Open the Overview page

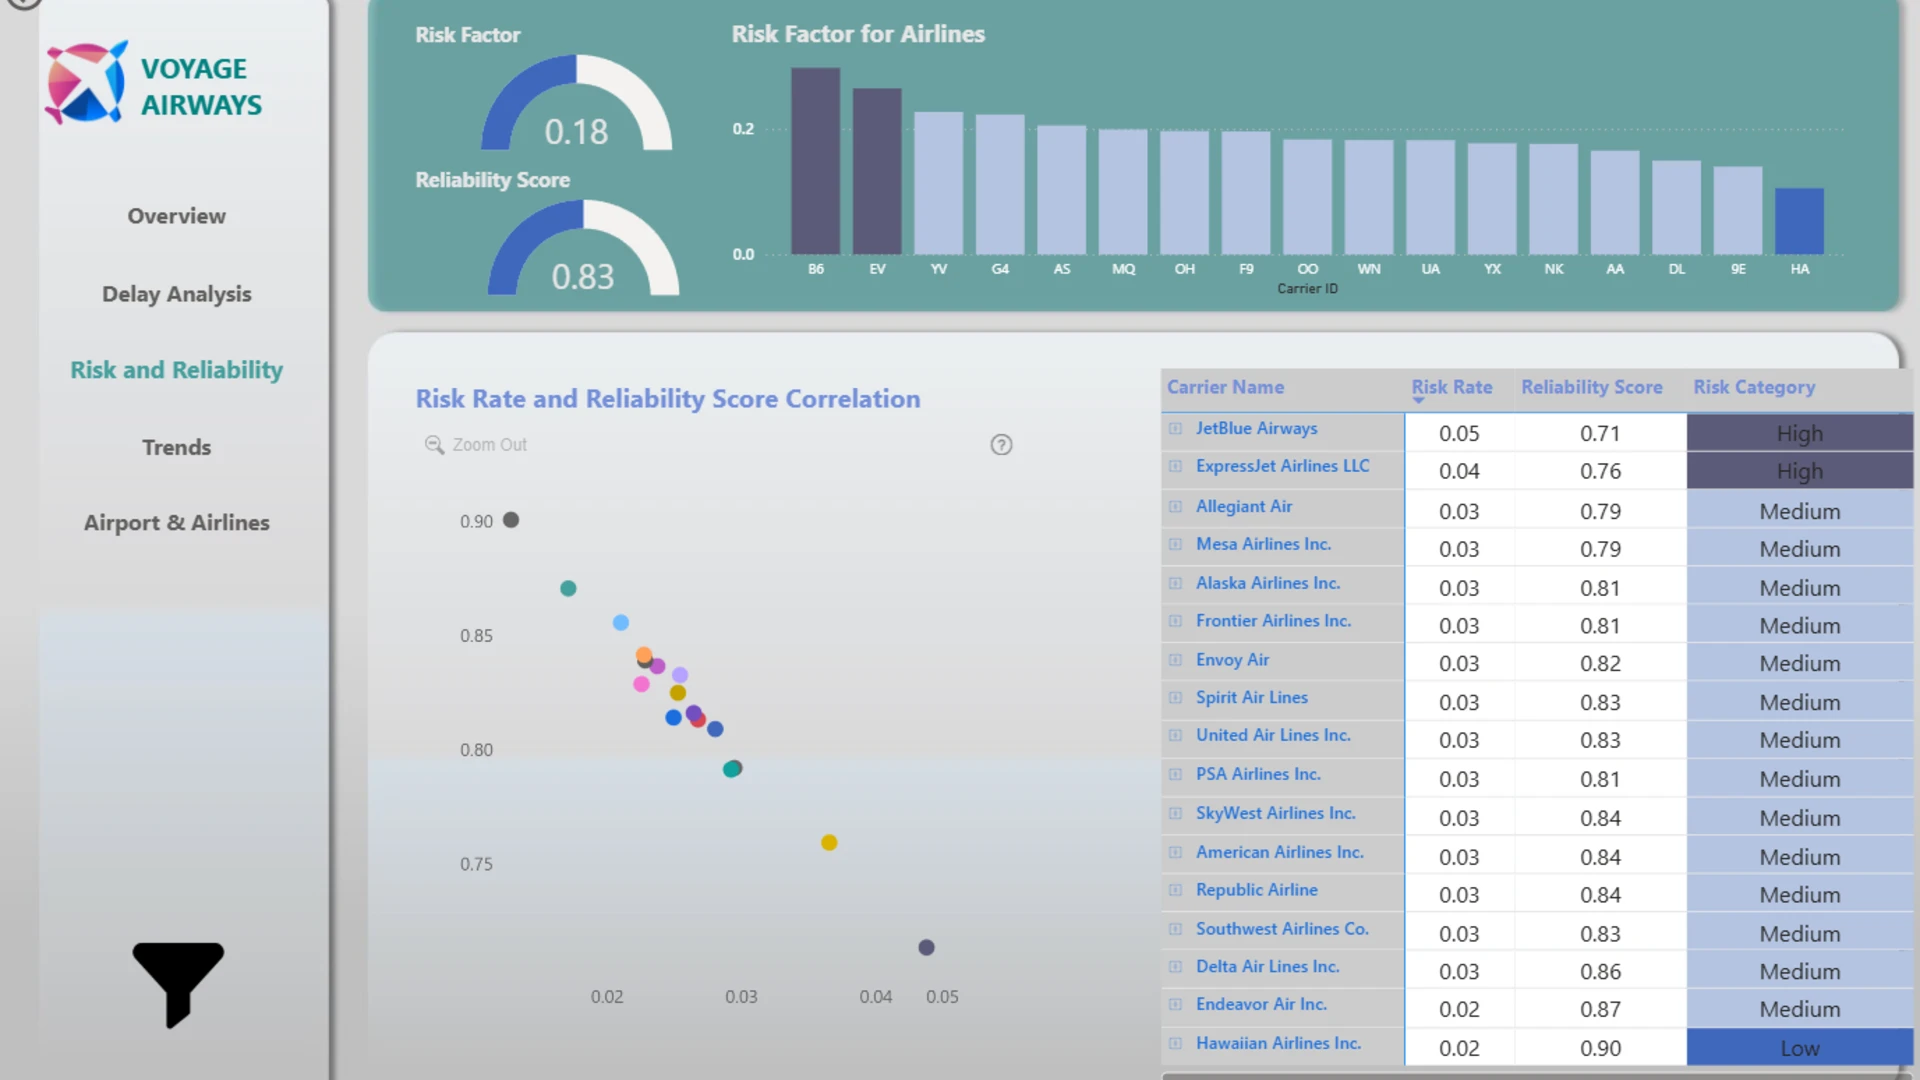tap(177, 216)
